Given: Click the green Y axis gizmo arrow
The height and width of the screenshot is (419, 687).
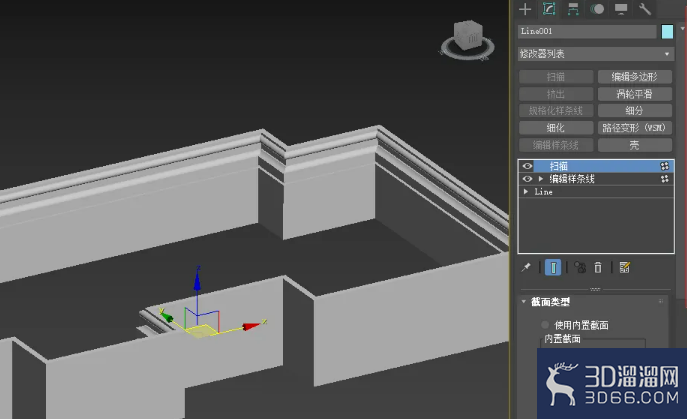Looking at the screenshot, I should coord(166,316).
